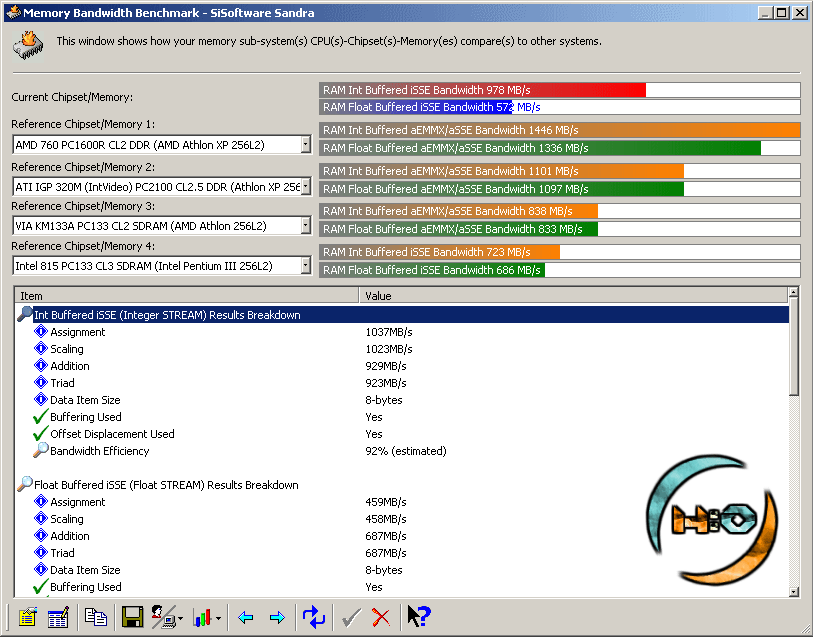Click magnifier icon beside Float Buffered iSSE breakdown

(x=25, y=484)
